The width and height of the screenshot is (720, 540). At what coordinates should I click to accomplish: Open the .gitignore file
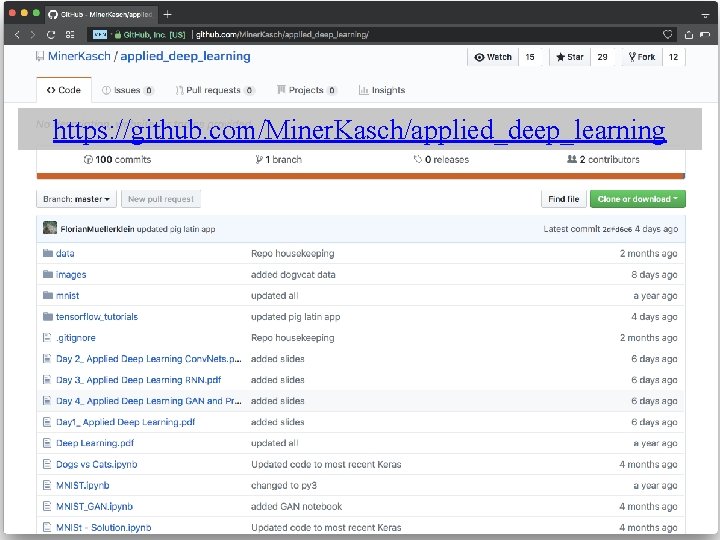pyautogui.click(x=76, y=338)
